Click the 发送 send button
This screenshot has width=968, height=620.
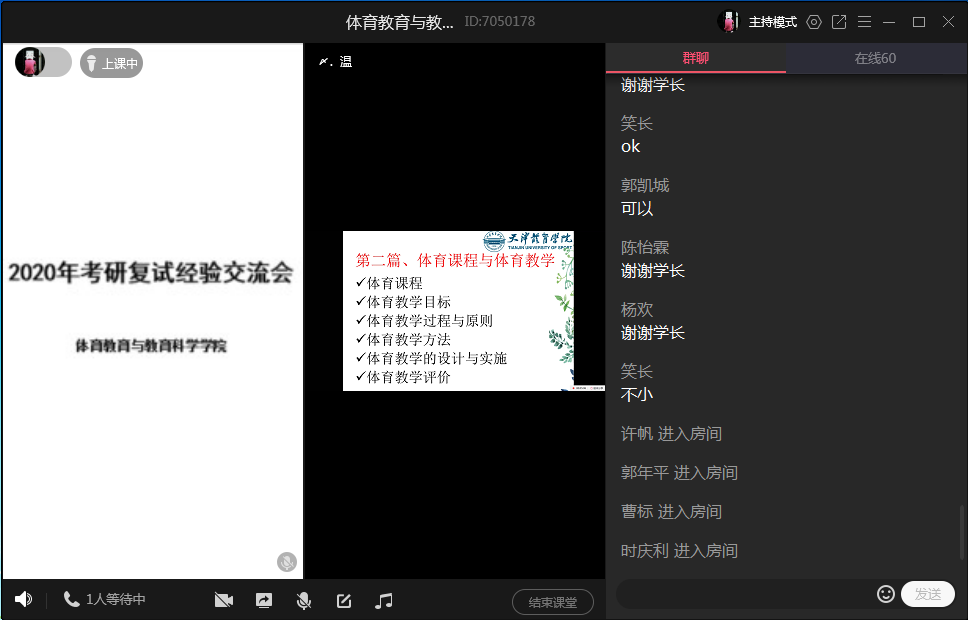tap(927, 594)
